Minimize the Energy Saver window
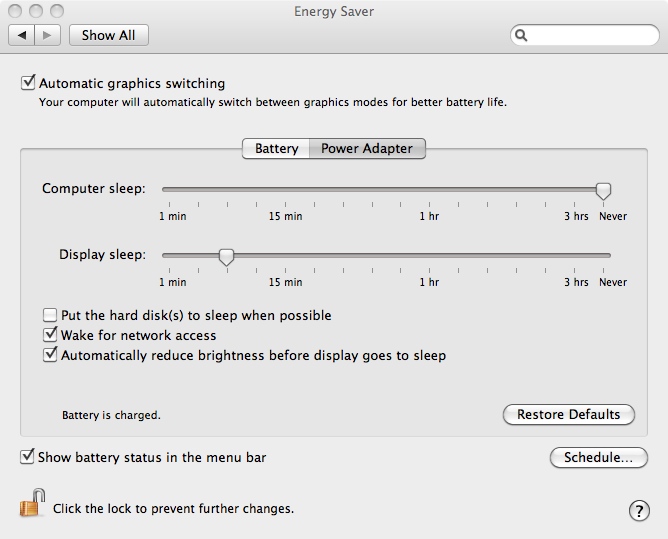The height and width of the screenshot is (539, 668). click(36, 10)
